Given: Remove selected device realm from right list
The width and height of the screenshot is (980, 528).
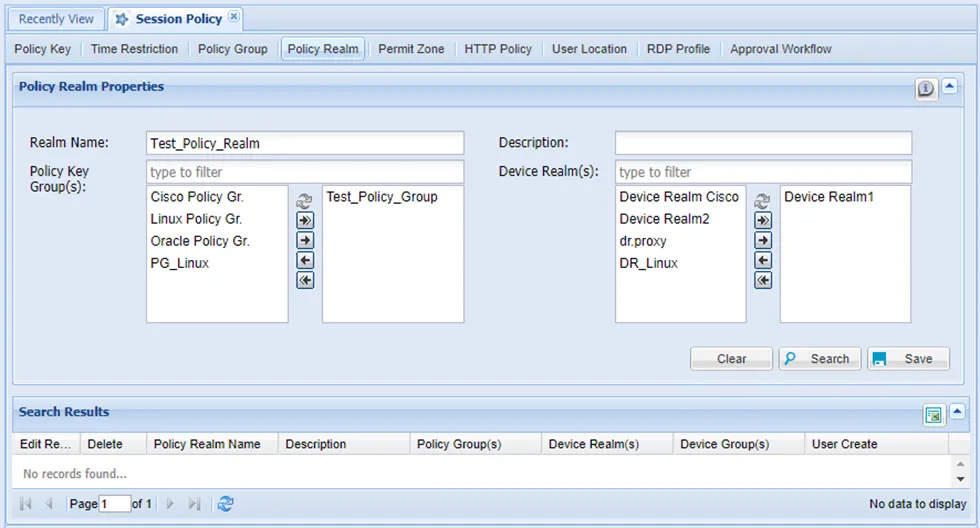Looking at the screenshot, I should click(763, 260).
